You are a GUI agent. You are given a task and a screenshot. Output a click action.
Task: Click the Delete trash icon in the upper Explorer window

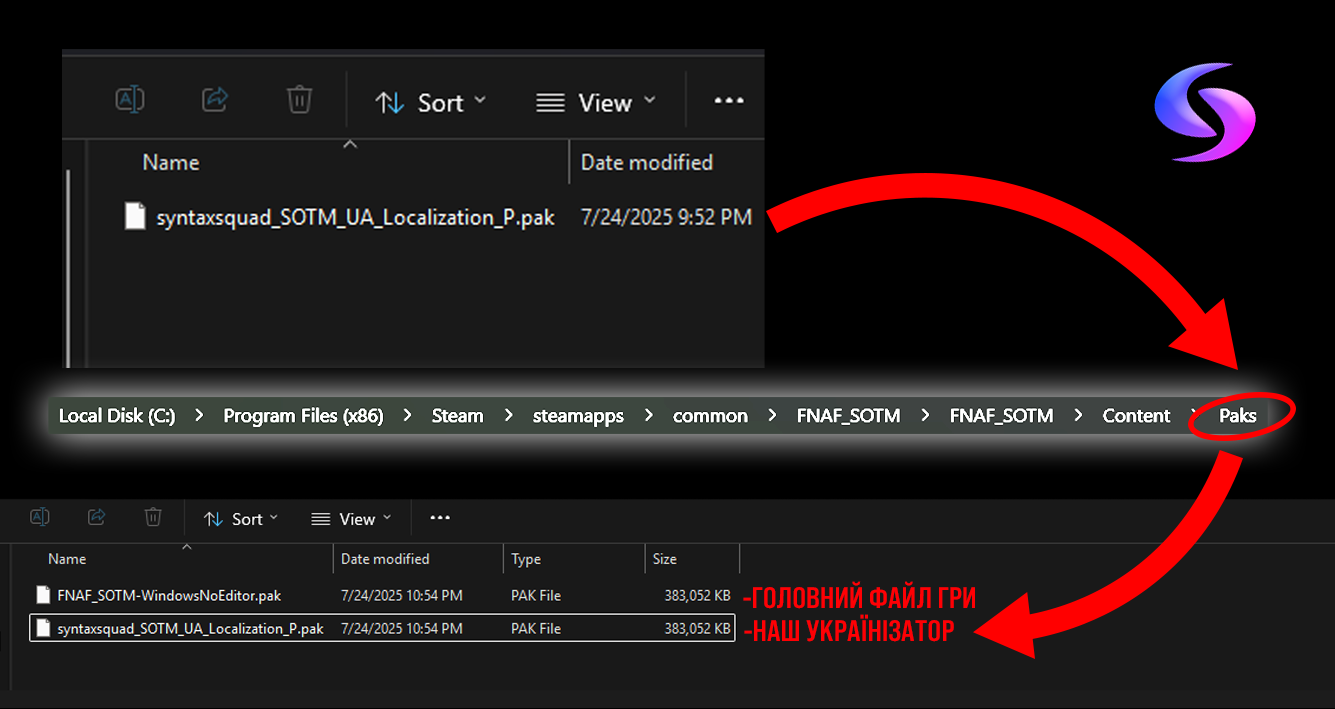pyautogui.click(x=299, y=99)
